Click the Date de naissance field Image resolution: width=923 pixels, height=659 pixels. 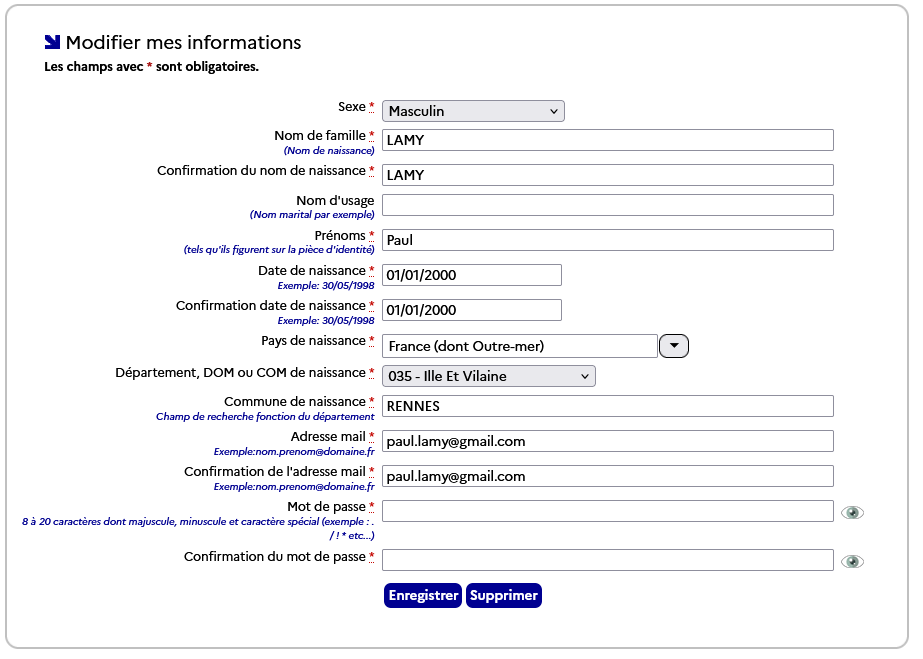(x=471, y=275)
